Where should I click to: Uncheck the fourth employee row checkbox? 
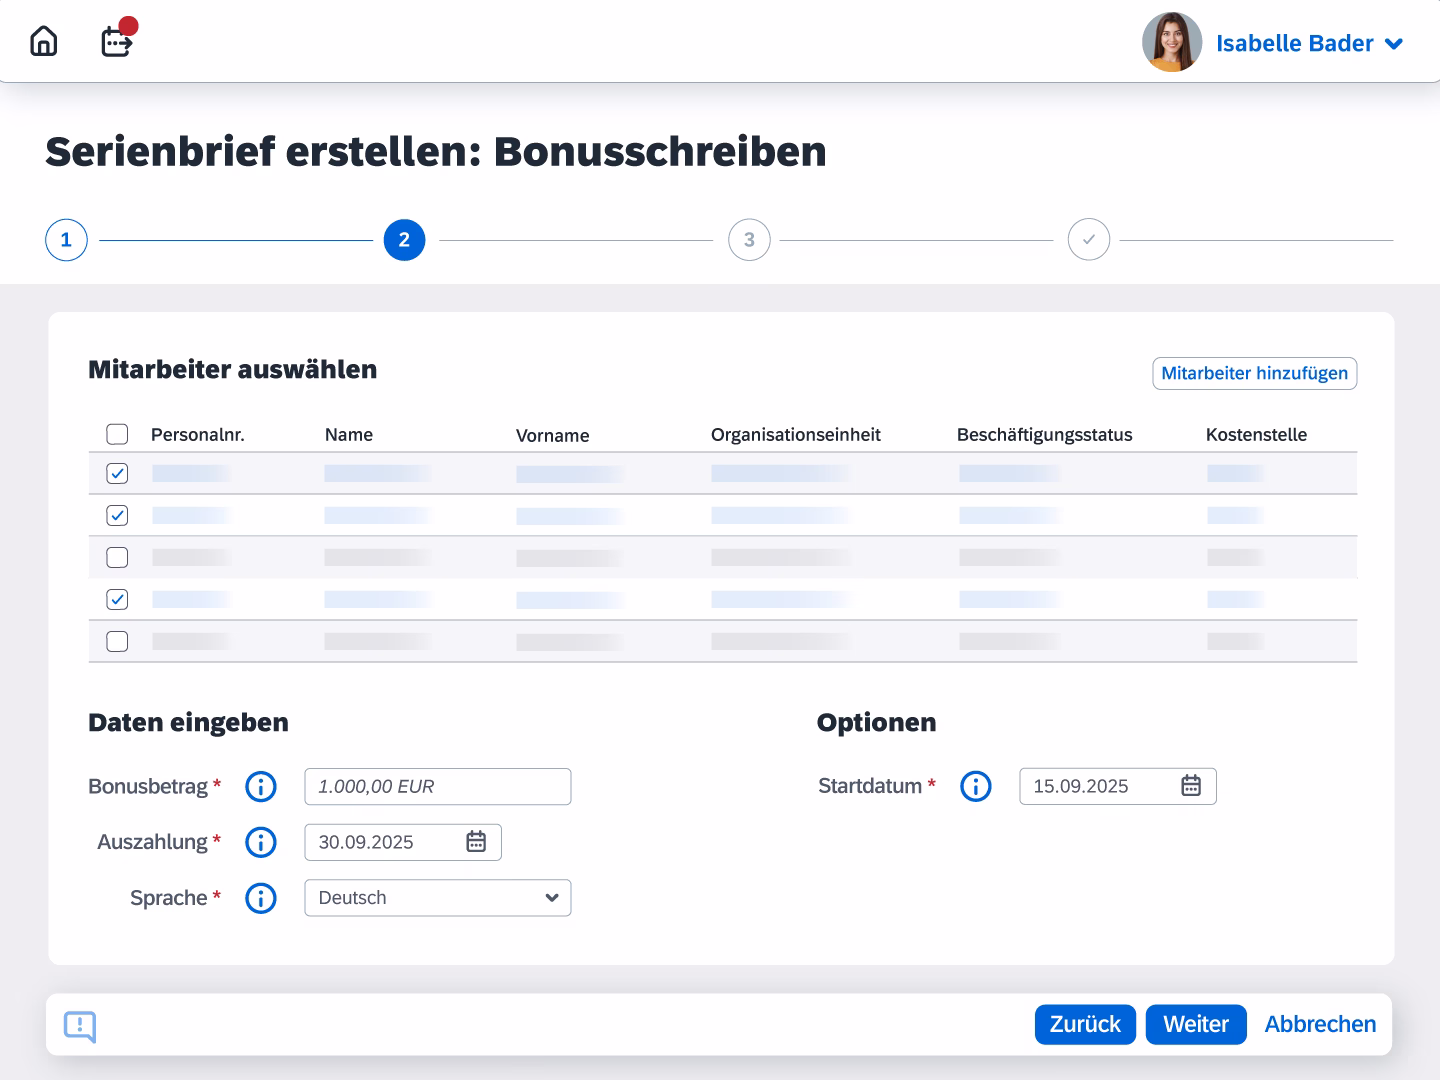tap(117, 599)
